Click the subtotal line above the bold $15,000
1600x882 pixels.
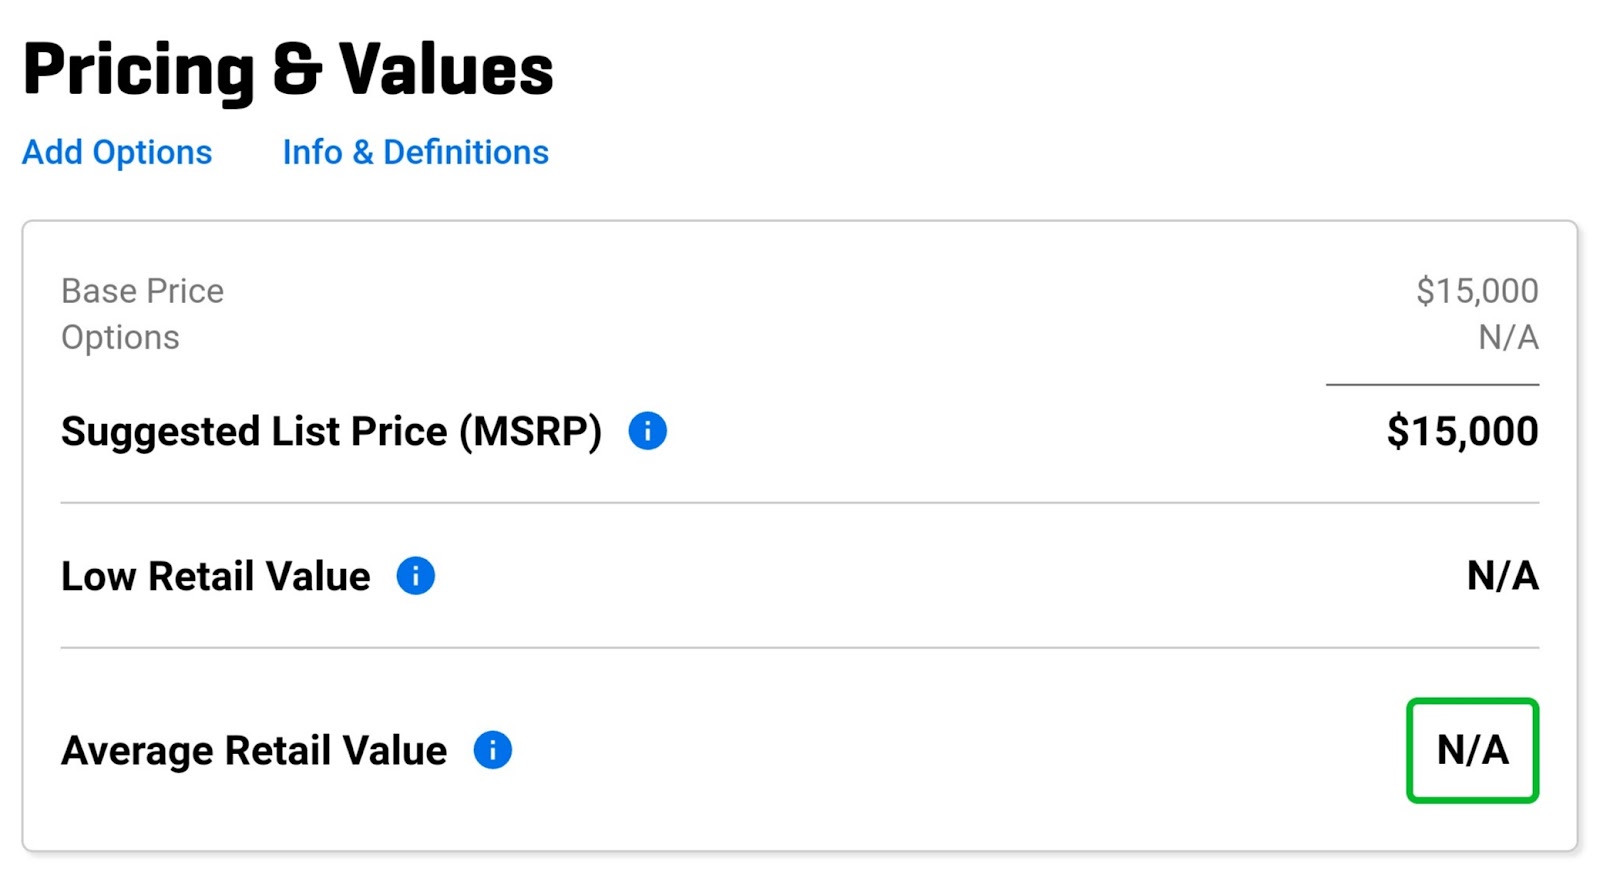click(x=1432, y=384)
